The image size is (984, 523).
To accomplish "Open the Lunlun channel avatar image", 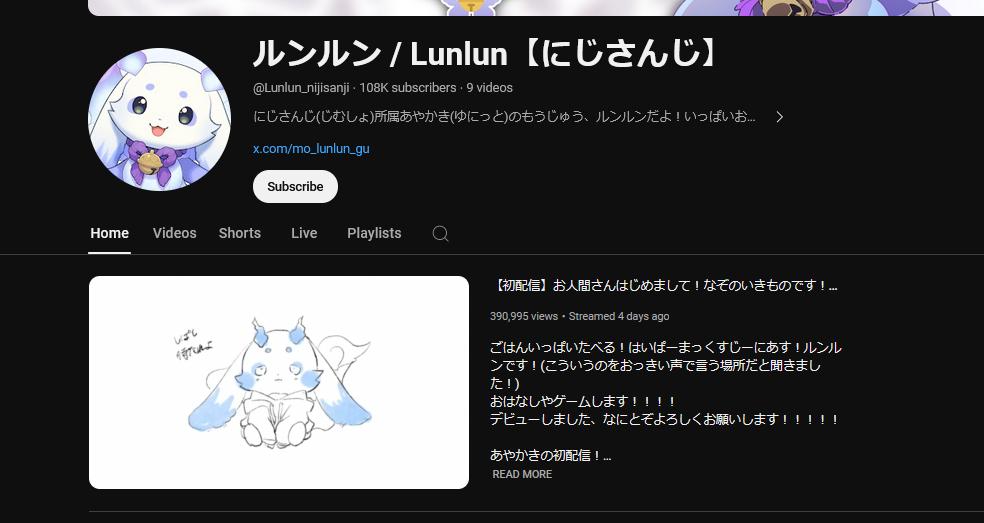I will click(x=159, y=119).
